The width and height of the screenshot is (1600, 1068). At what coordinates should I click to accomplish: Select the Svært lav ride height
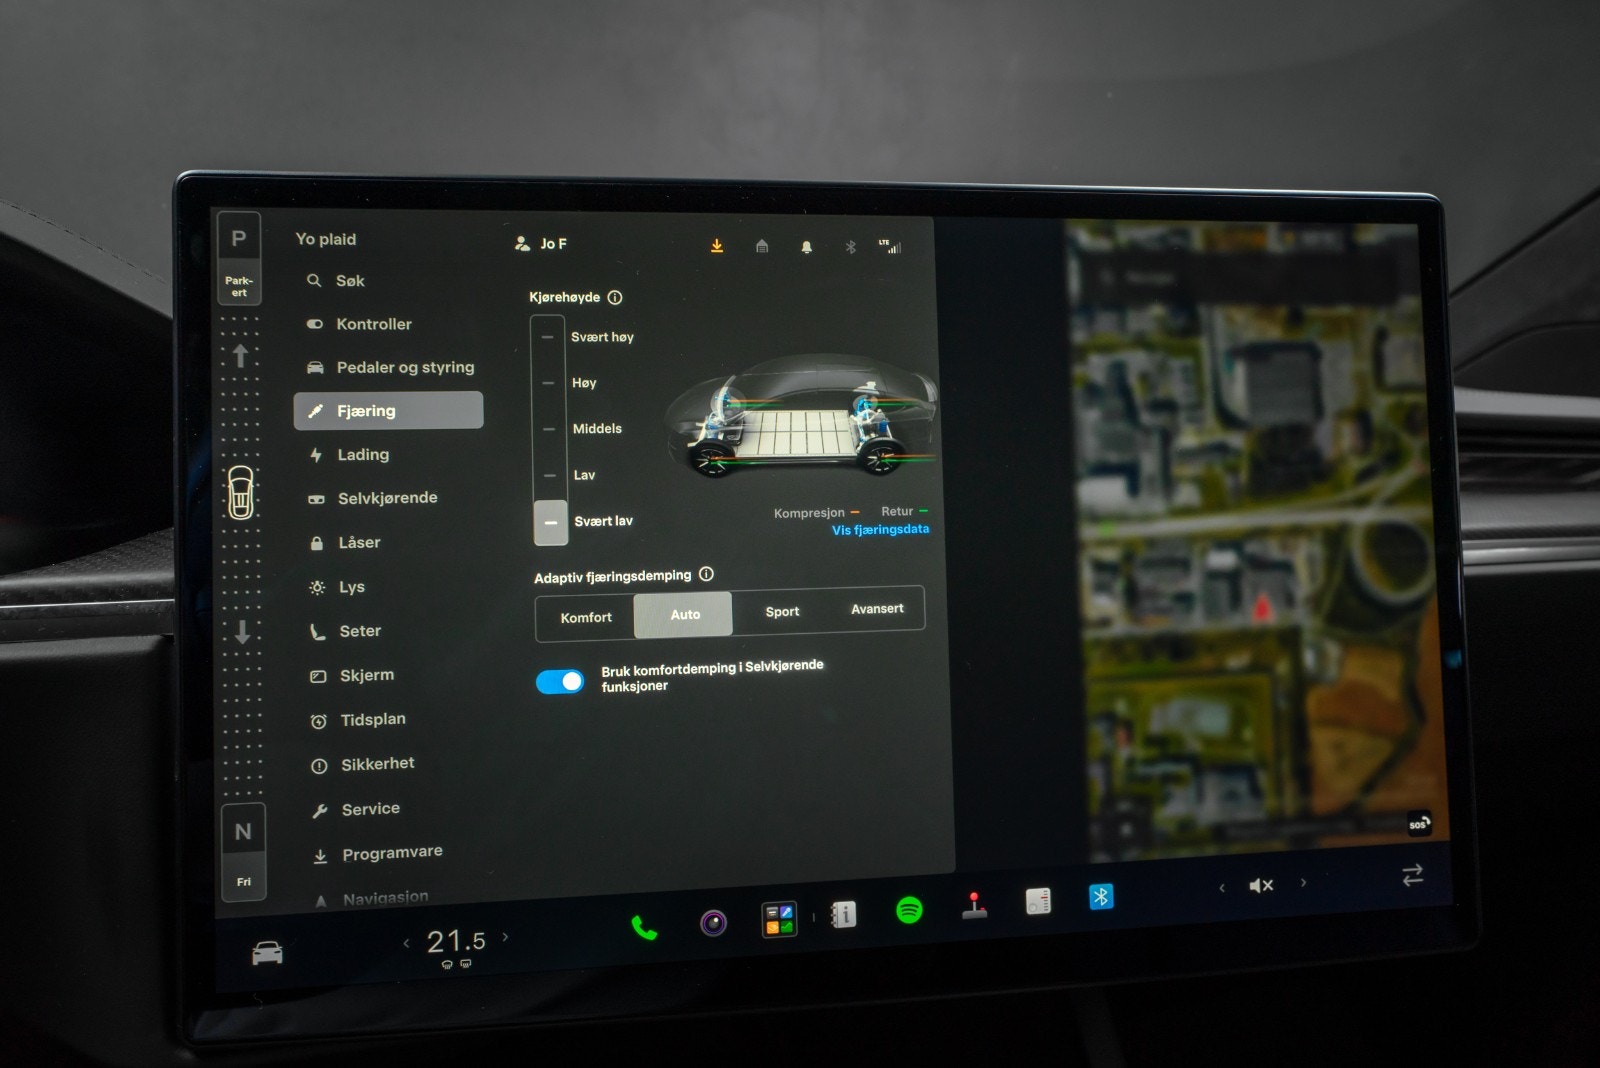[551, 522]
